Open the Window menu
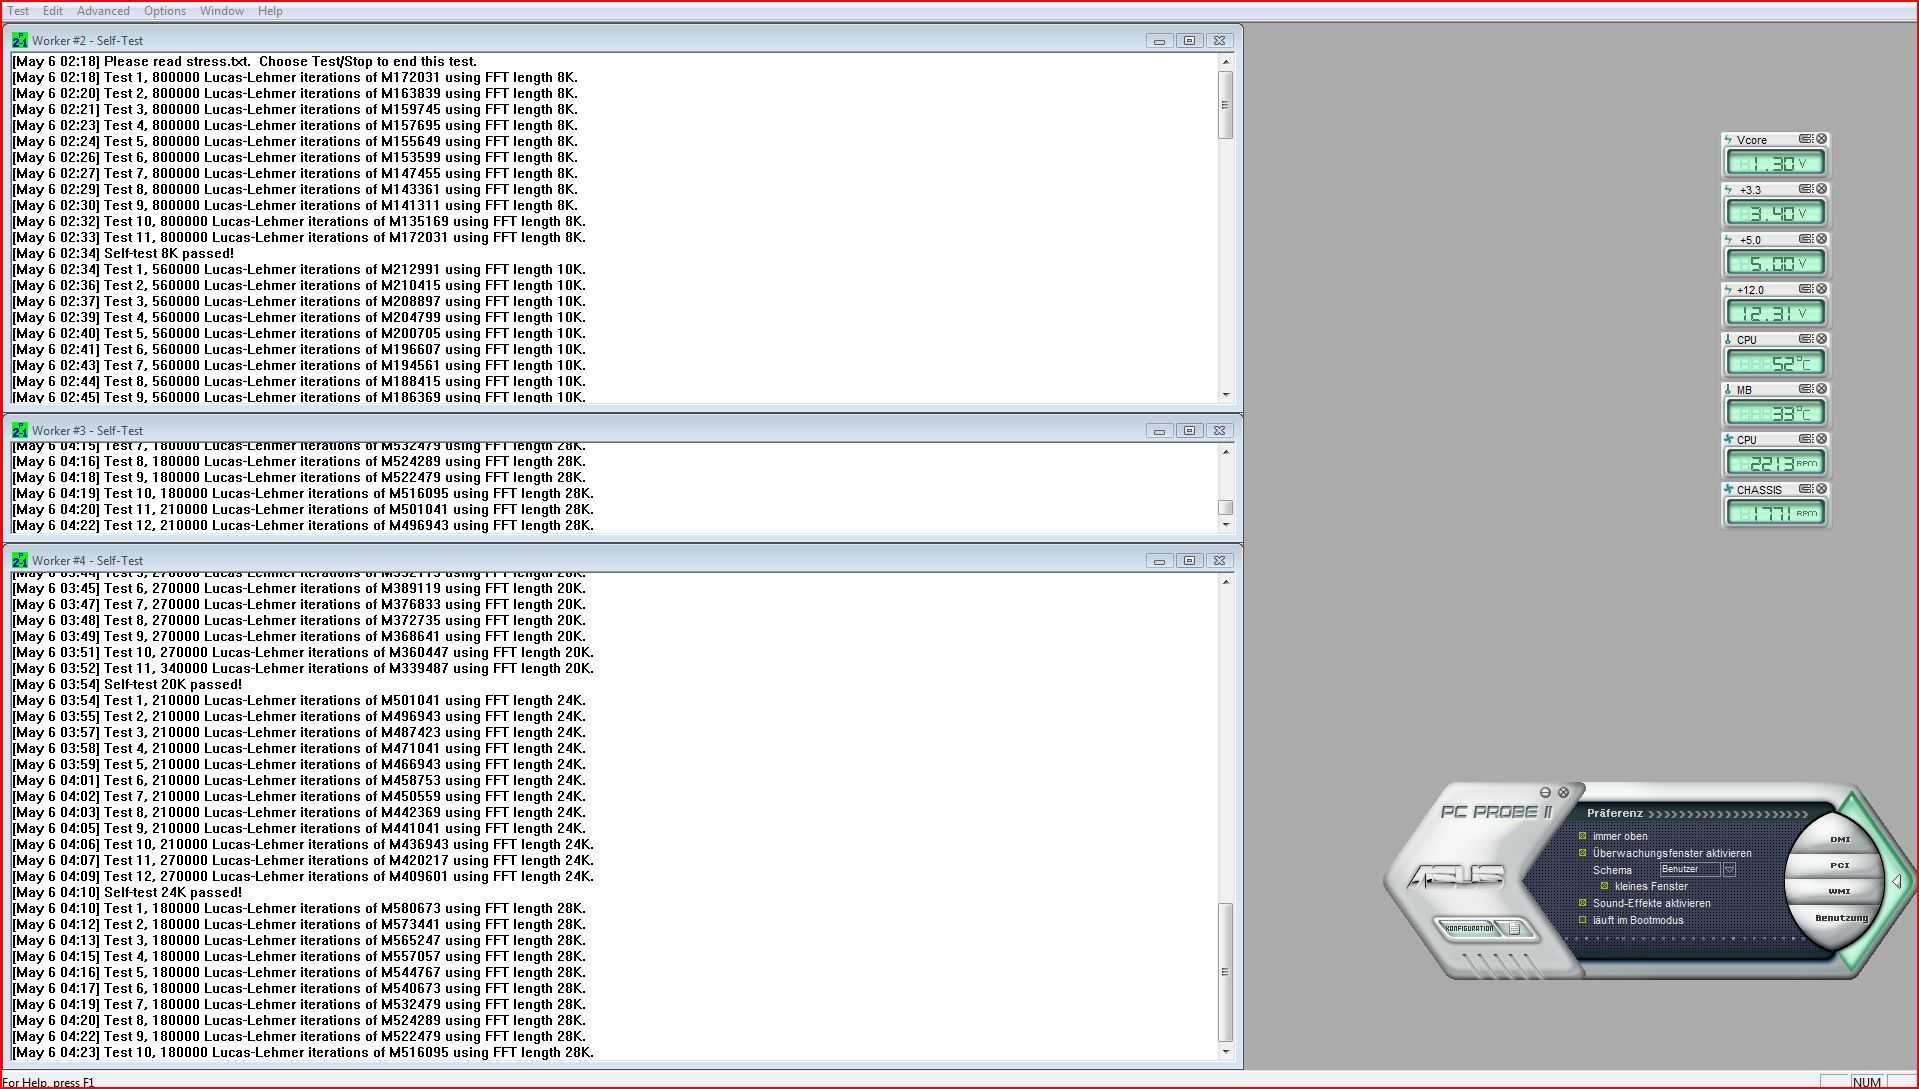 click(x=222, y=11)
